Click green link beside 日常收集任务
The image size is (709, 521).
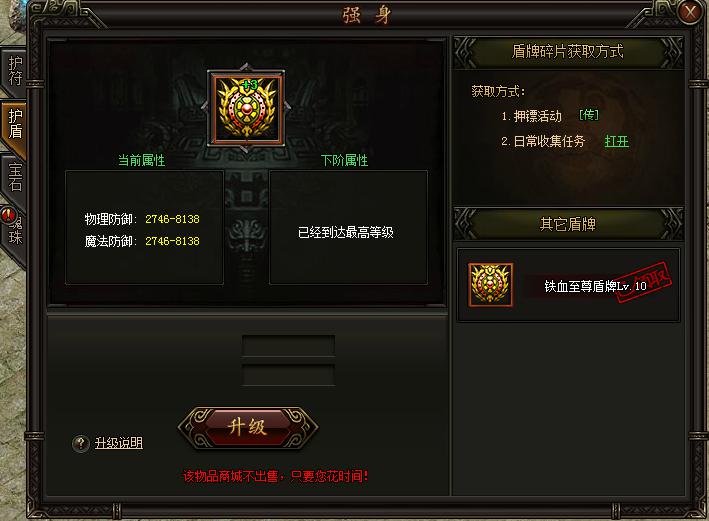point(617,142)
